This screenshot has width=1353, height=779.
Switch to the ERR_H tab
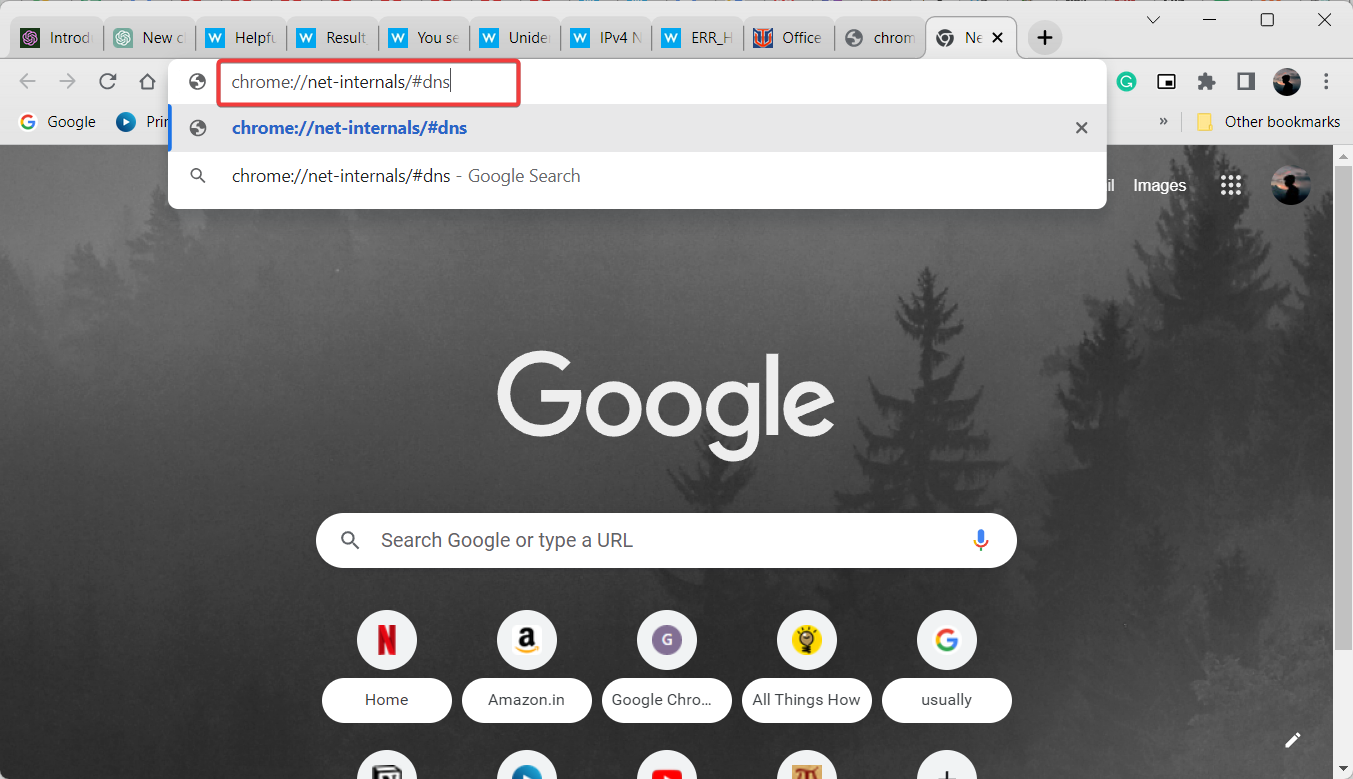pos(697,38)
